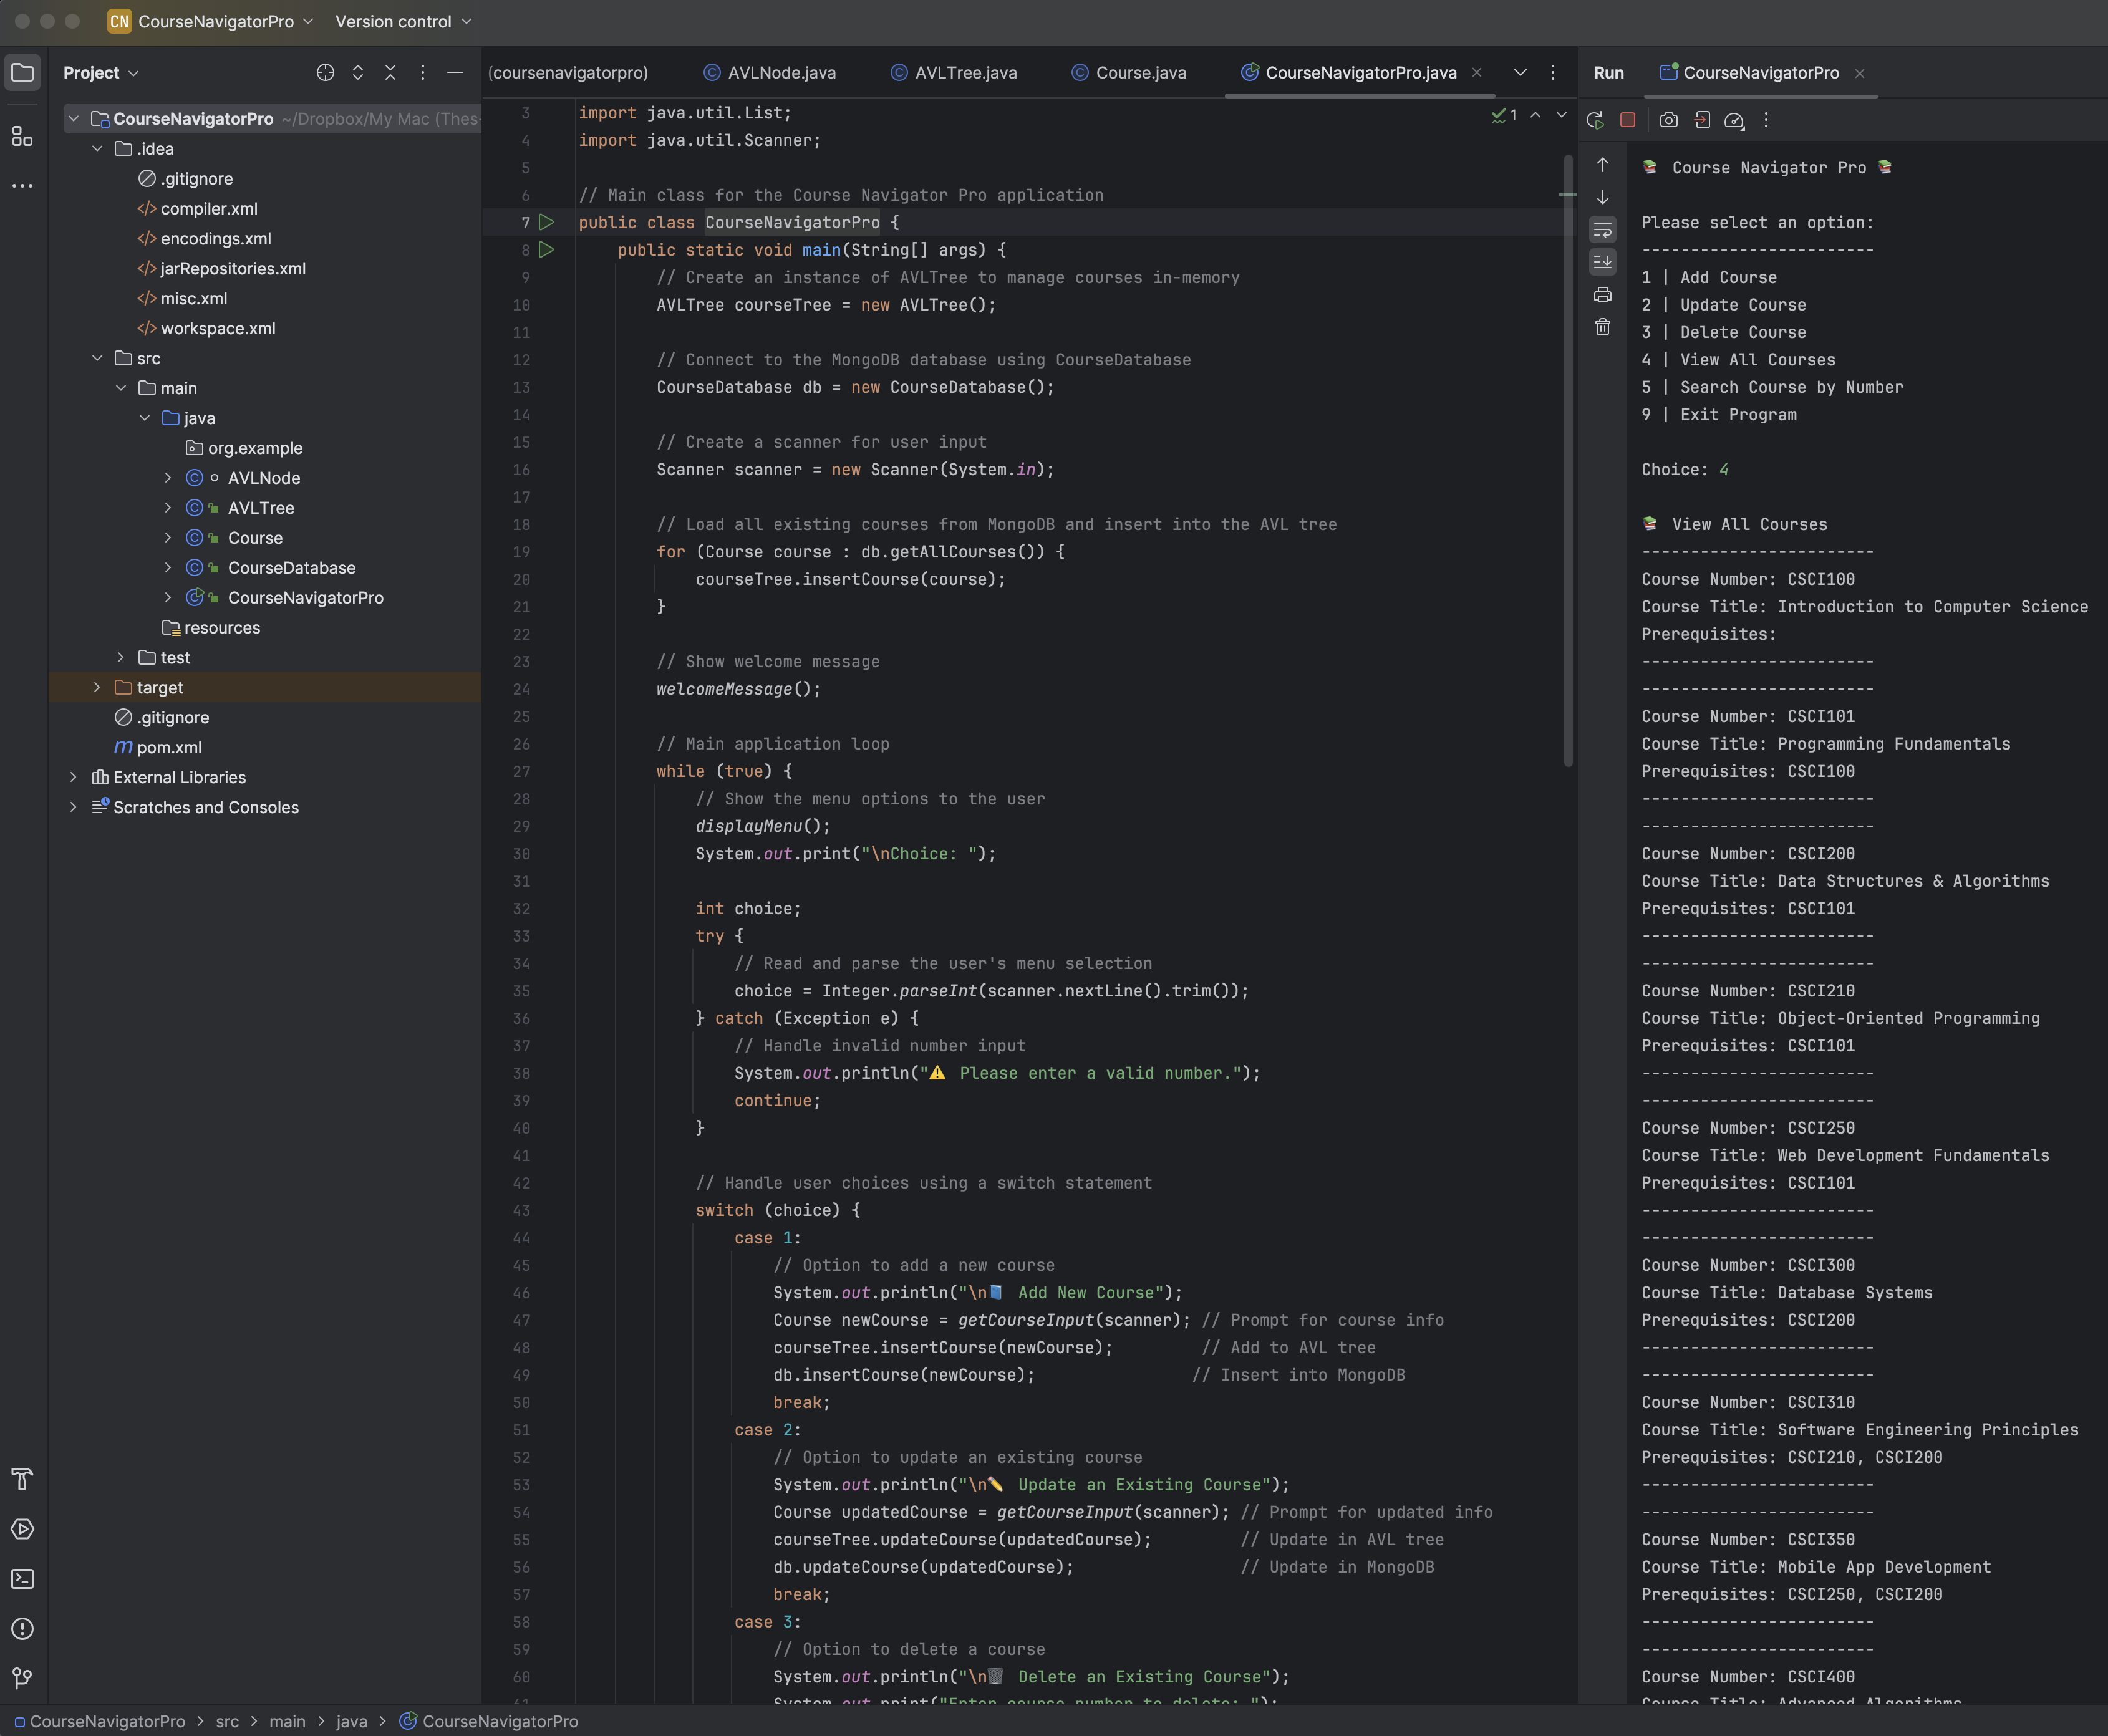Open the inspections widget checkmark indicator
The image size is (2108, 1736).
tap(1504, 115)
